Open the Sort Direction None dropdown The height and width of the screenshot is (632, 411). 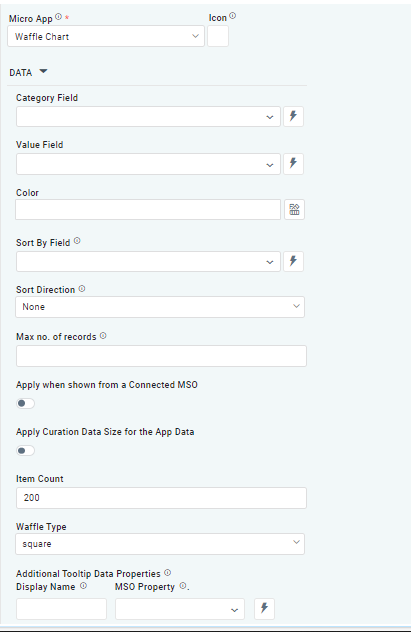160,307
